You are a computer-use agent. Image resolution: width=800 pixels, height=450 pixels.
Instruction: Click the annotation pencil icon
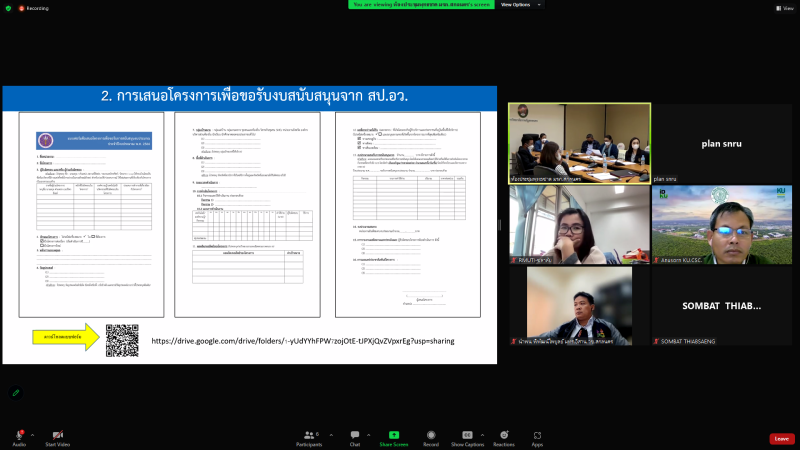16,393
